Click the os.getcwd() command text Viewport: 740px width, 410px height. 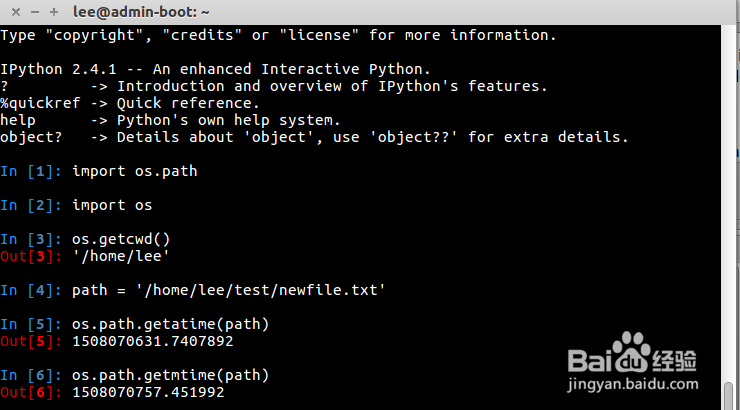point(121,239)
